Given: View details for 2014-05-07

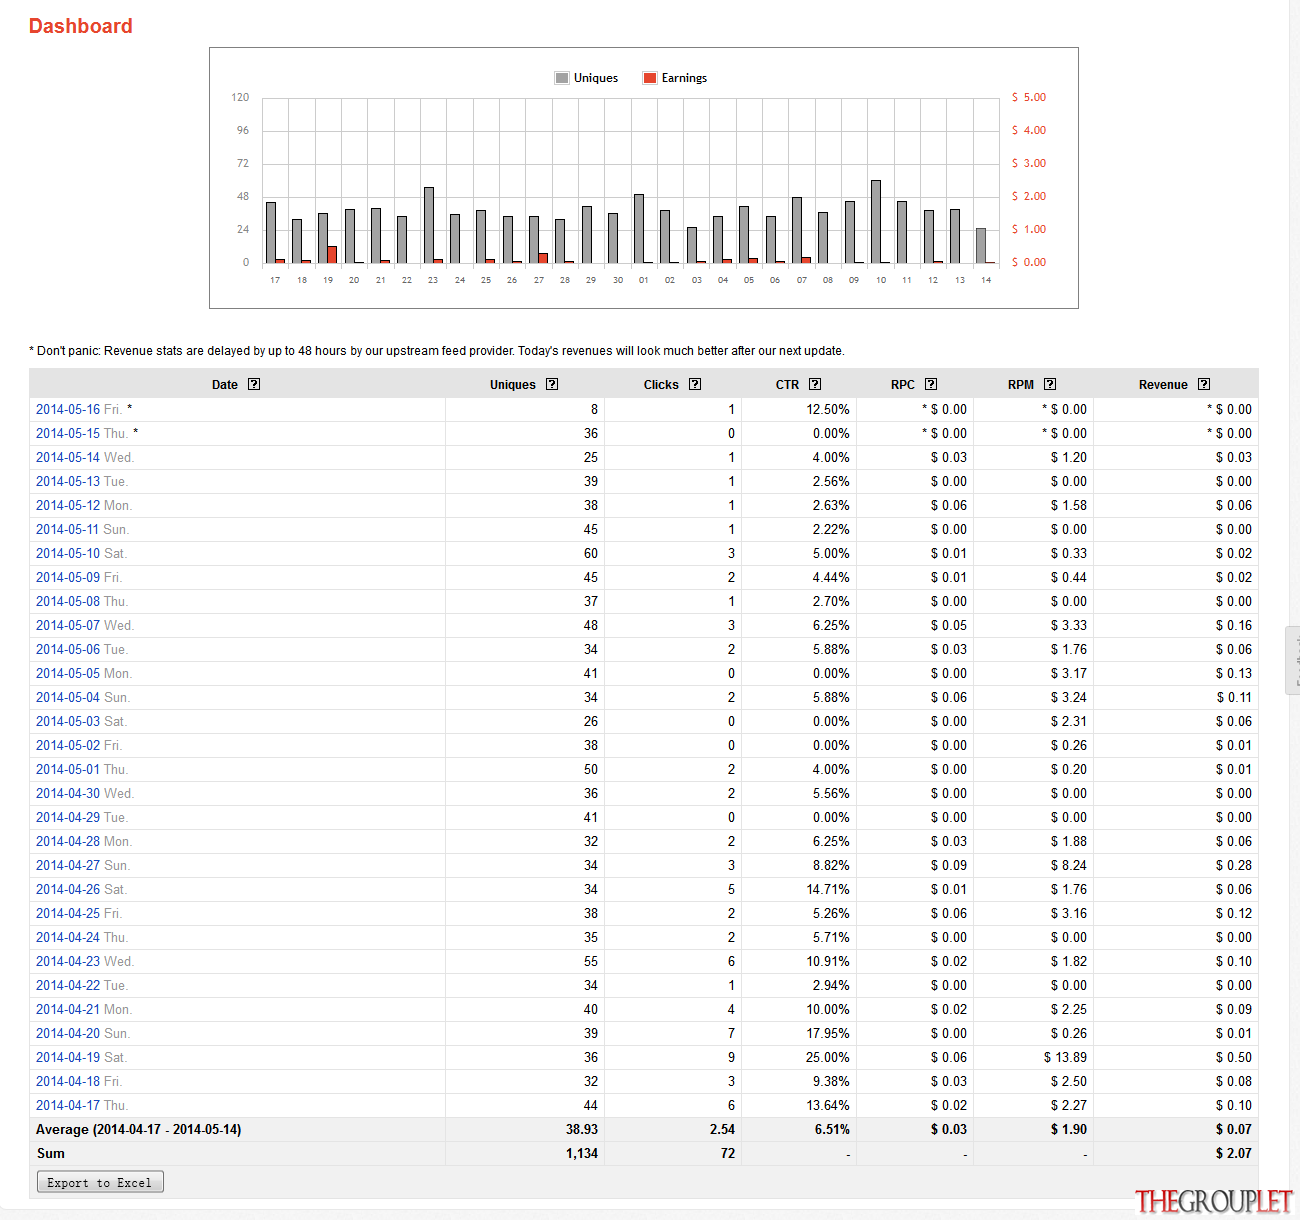Looking at the screenshot, I should (x=68, y=625).
